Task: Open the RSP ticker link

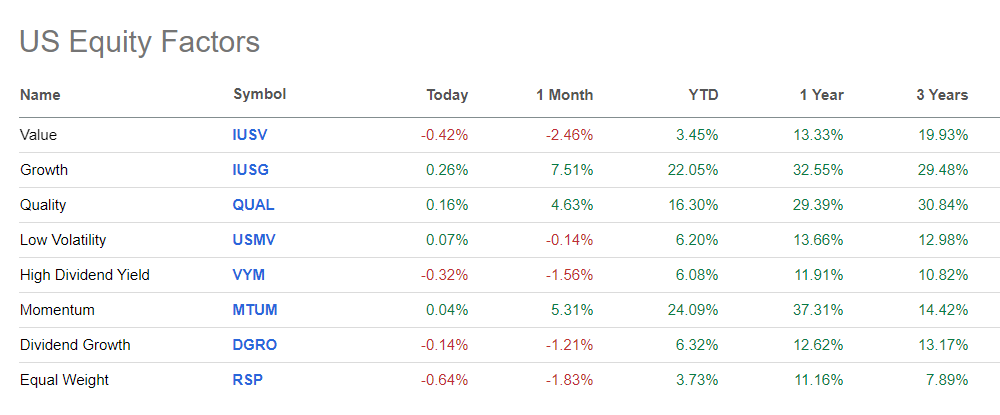Action: pos(247,380)
